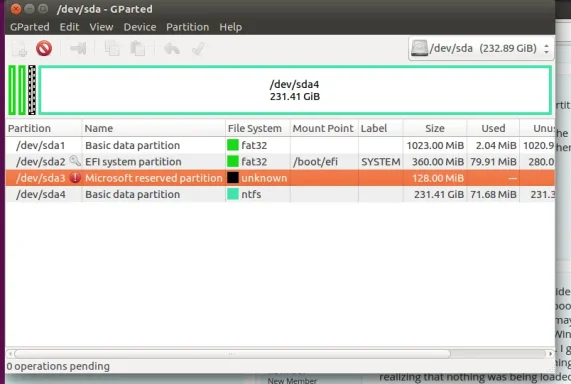Click the red warning icon beside /dev/sda3
The image size is (571, 384).
click(x=75, y=178)
